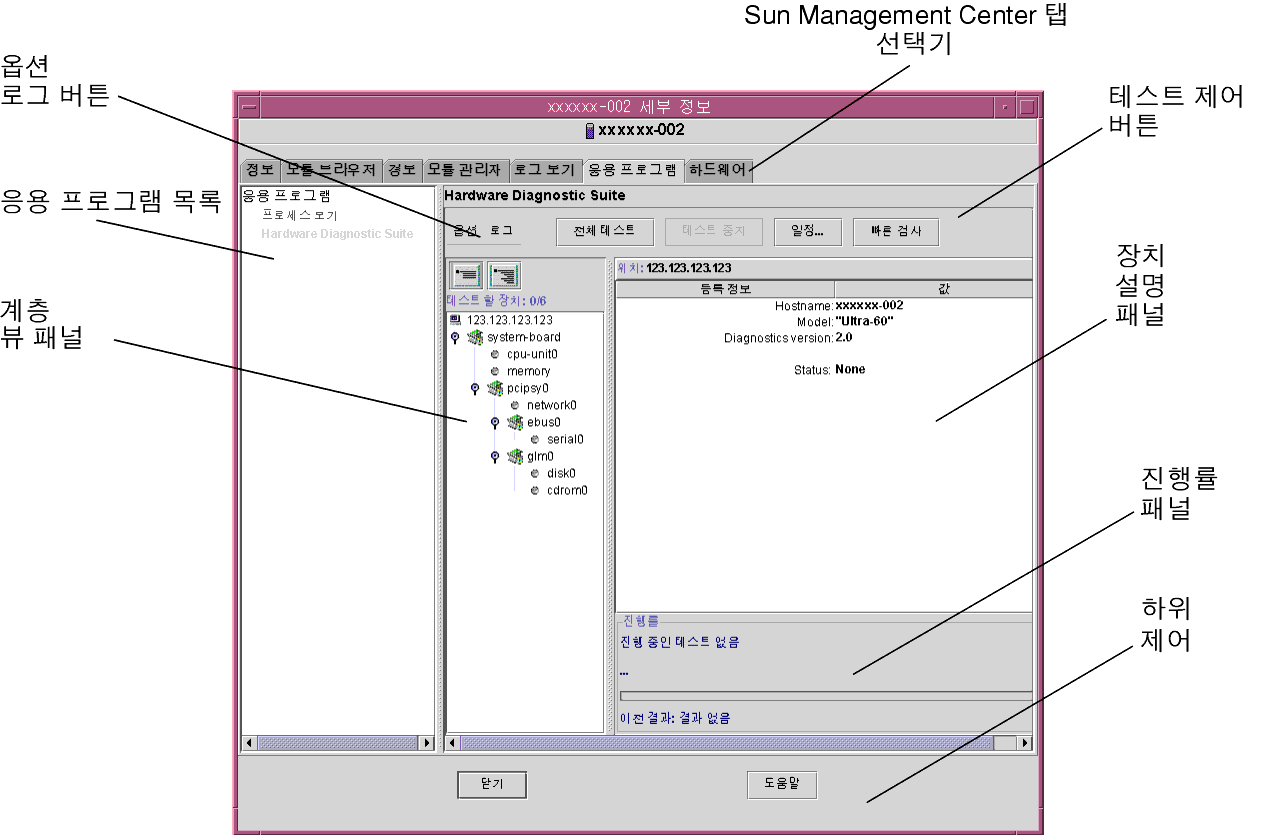Toggle the memory device selection bullet

(x=495, y=371)
